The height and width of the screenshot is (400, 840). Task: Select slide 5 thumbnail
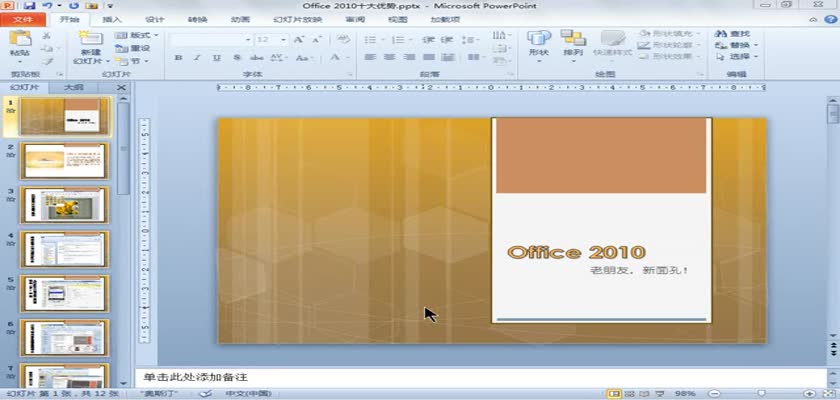[64, 293]
